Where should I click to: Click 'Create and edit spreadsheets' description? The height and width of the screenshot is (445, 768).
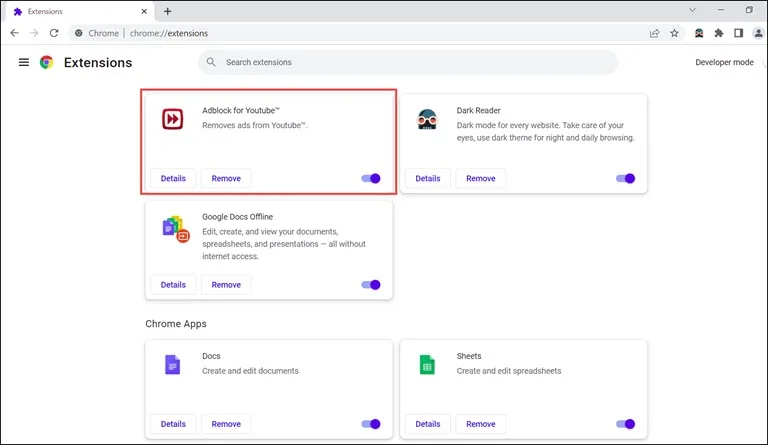[x=509, y=371]
